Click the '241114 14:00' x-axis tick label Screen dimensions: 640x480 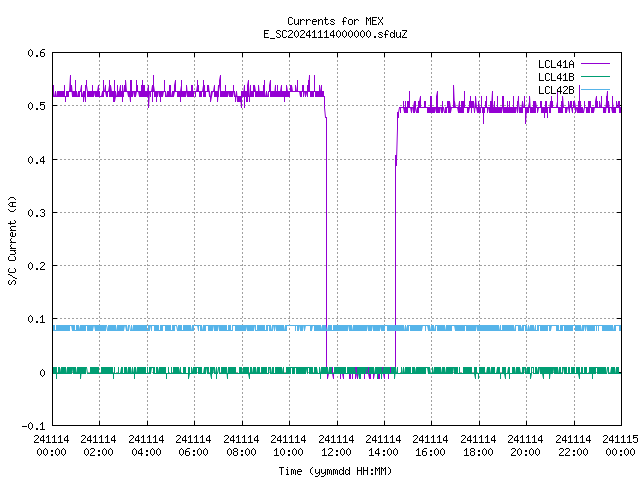pyautogui.click(x=383, y=446)
